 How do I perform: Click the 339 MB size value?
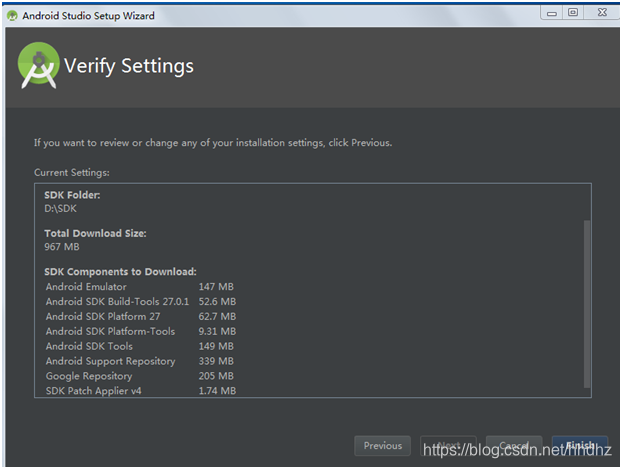(x=216, y=361)
